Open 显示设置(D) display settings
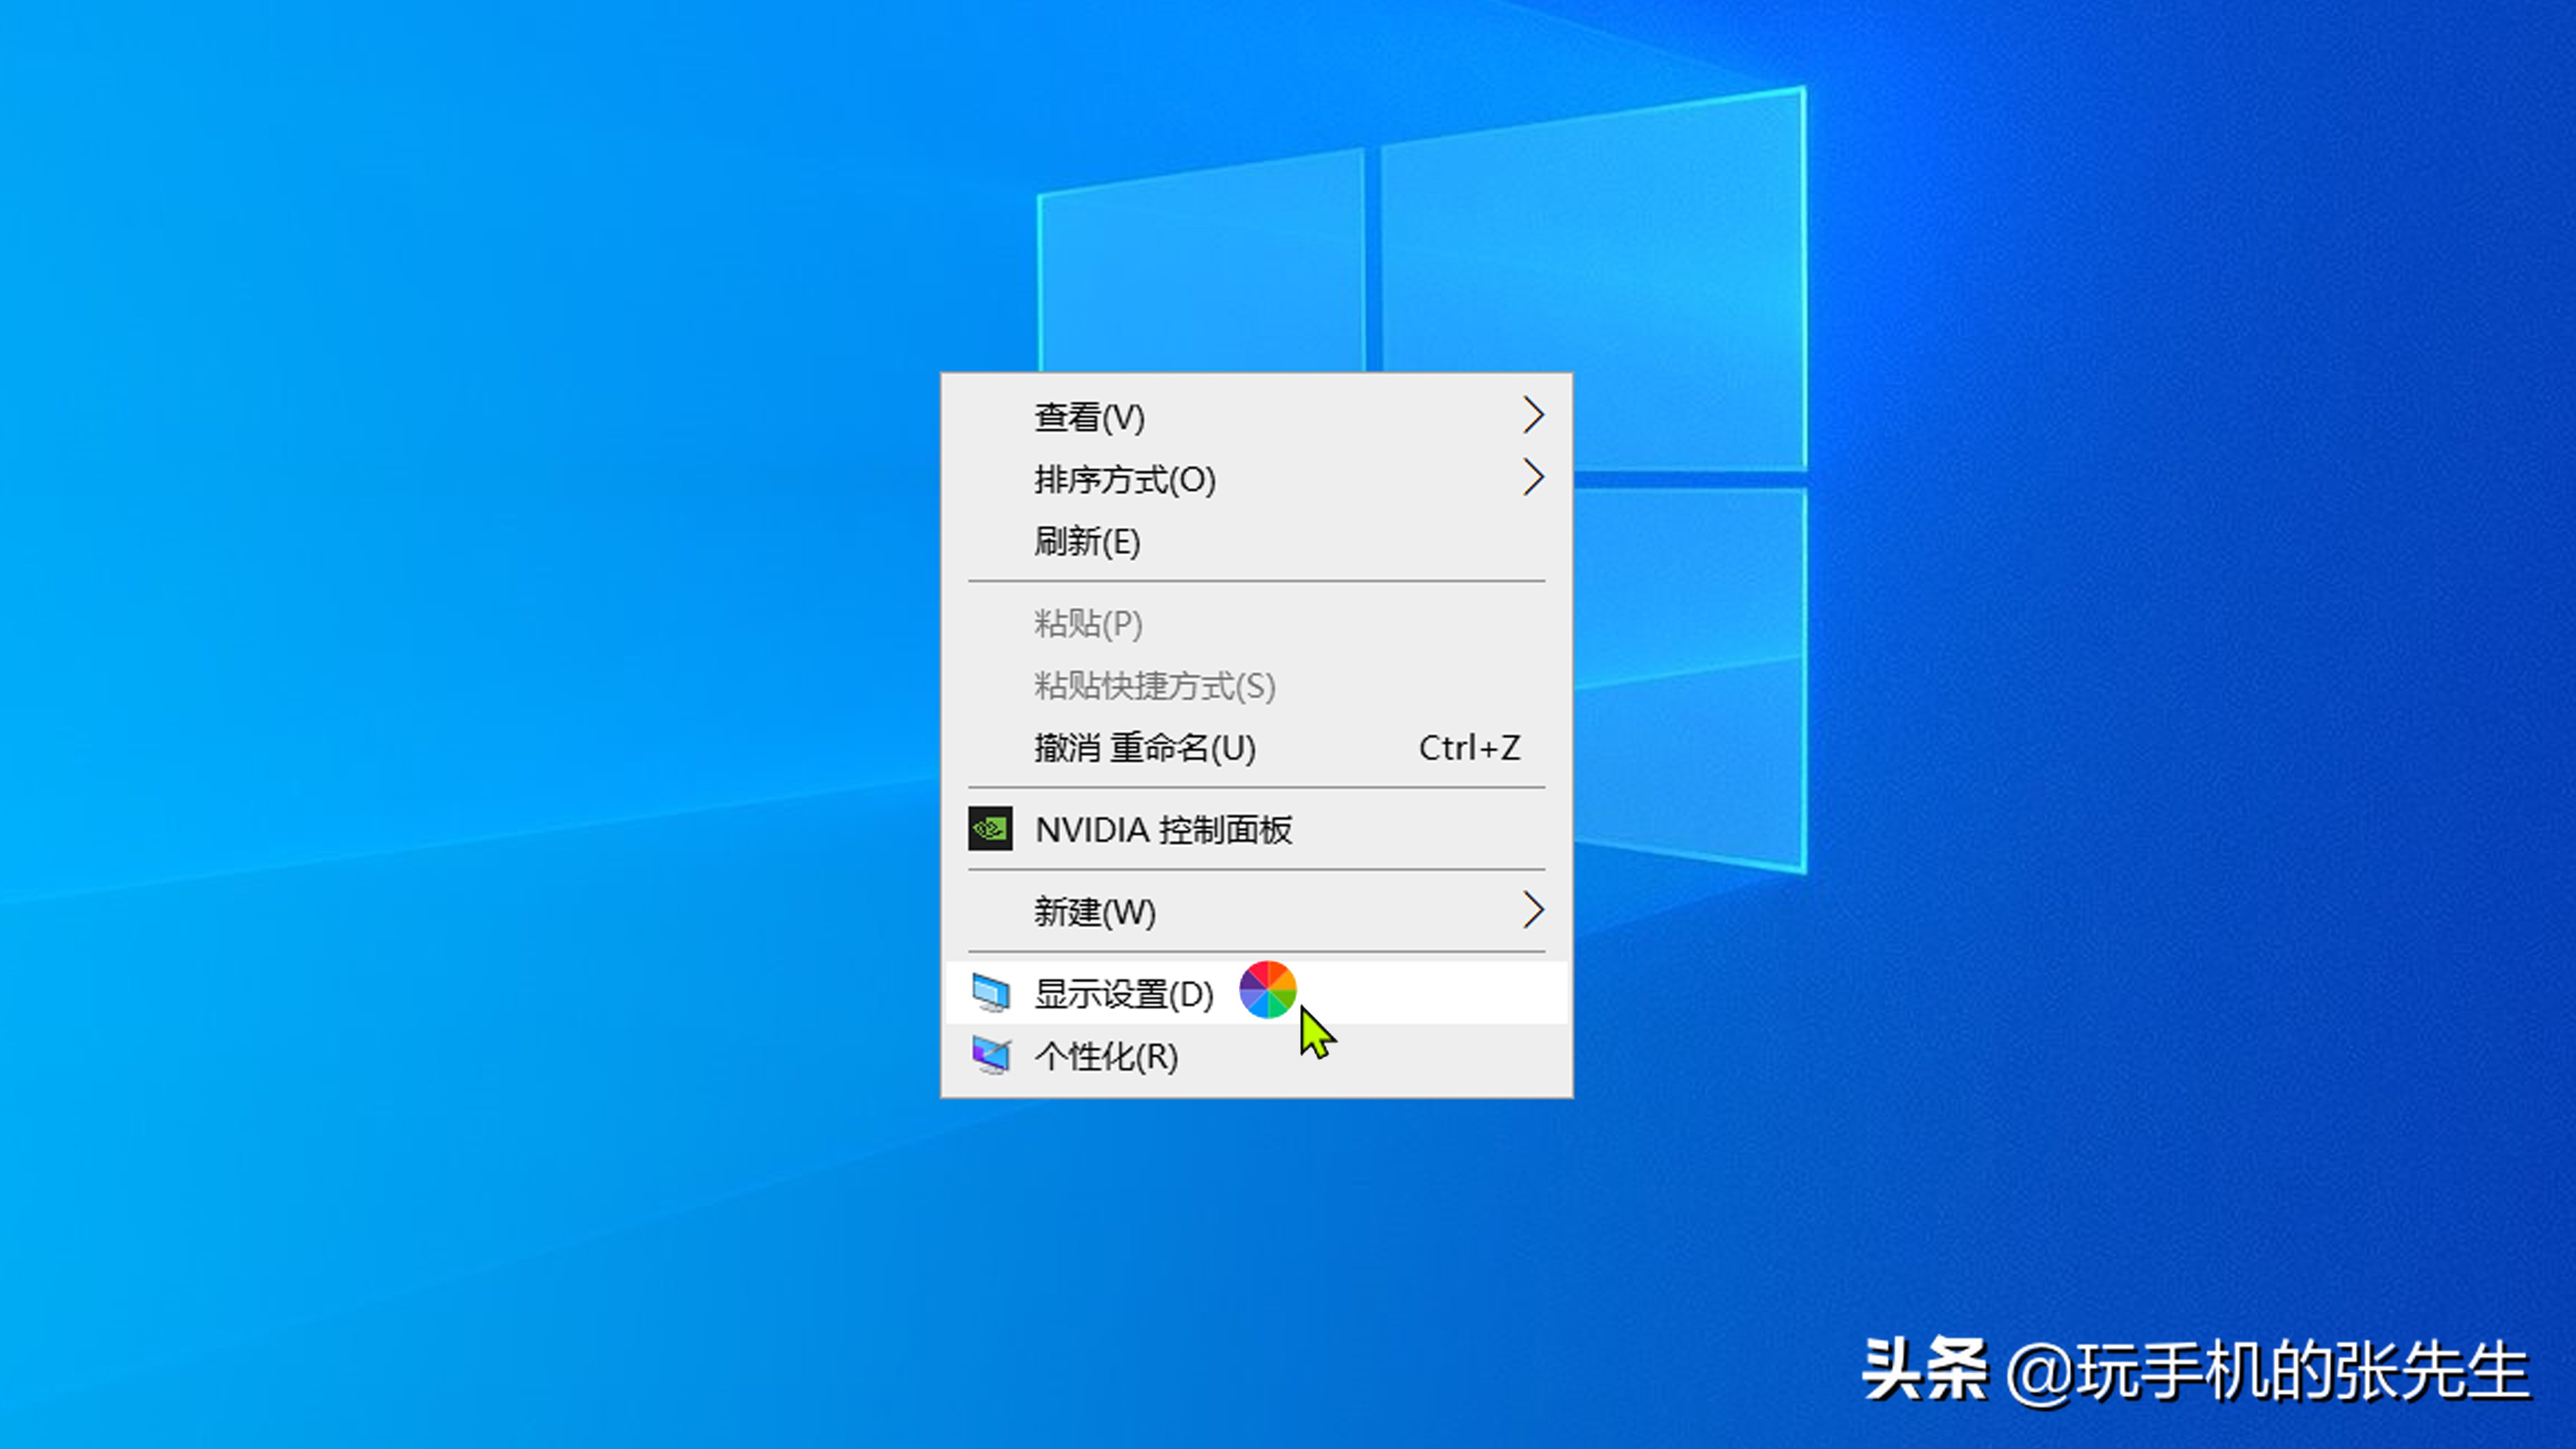2576x1449 pixels. click(1256, 993)
